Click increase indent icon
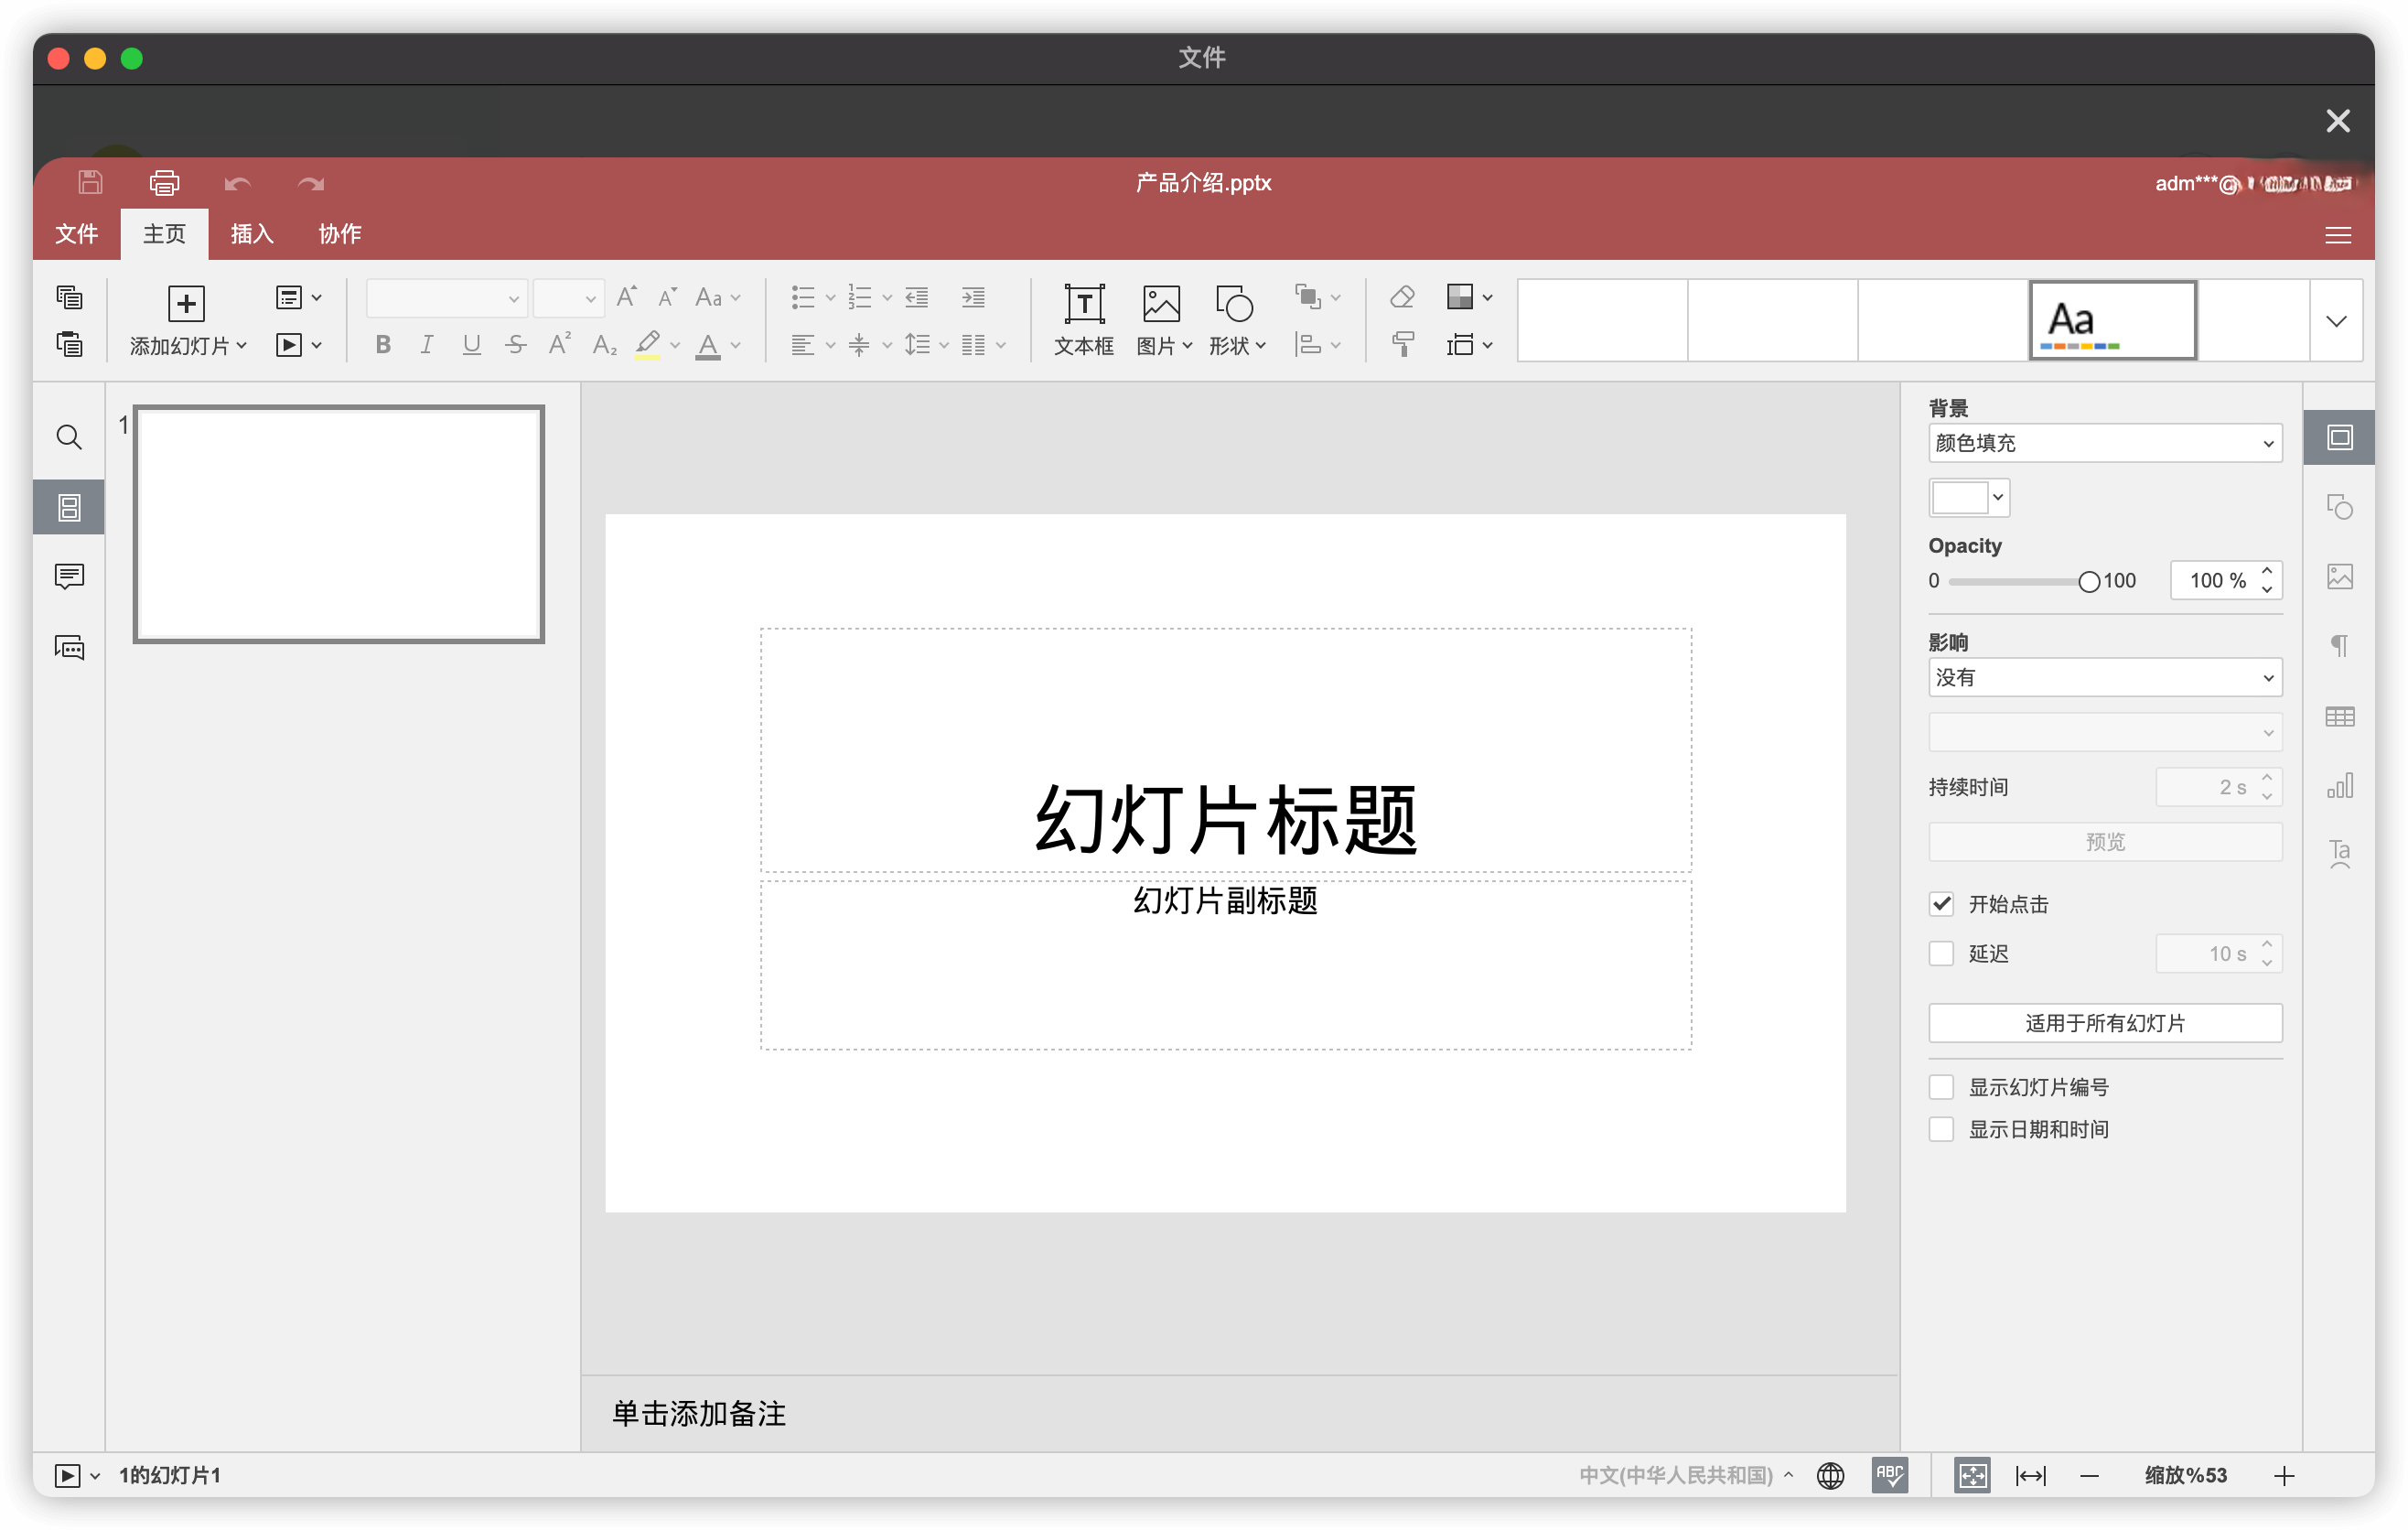Image resolution: width=2408 pixels, height=1530 pixels. [x=973, y=297]
